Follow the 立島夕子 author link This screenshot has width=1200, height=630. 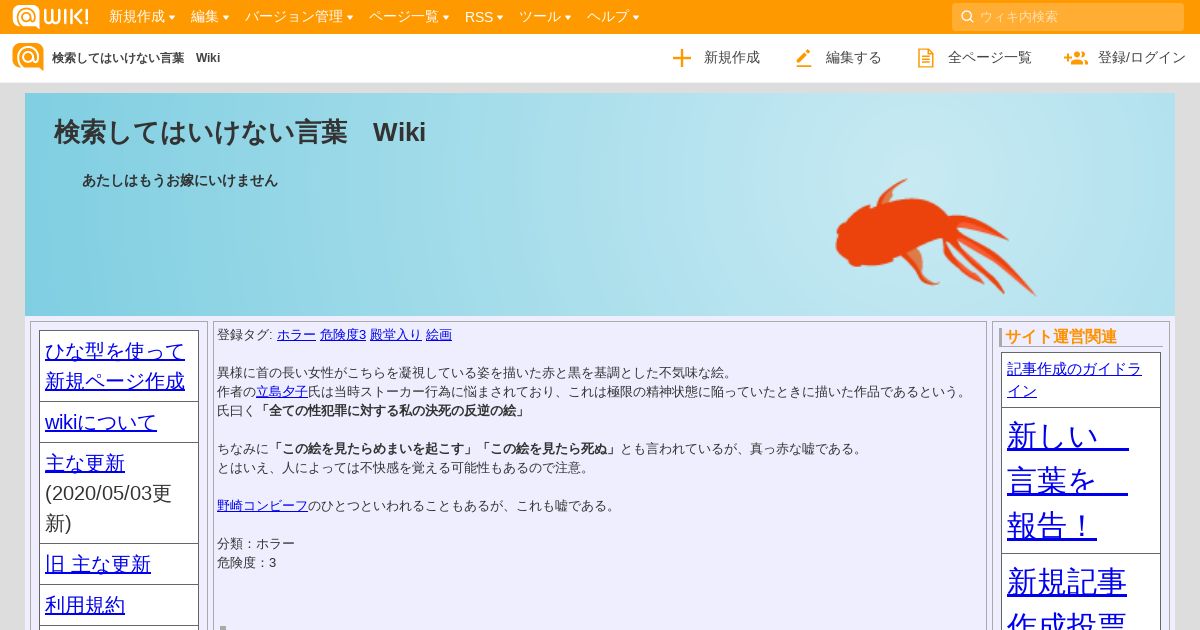(x=282, y=392)
